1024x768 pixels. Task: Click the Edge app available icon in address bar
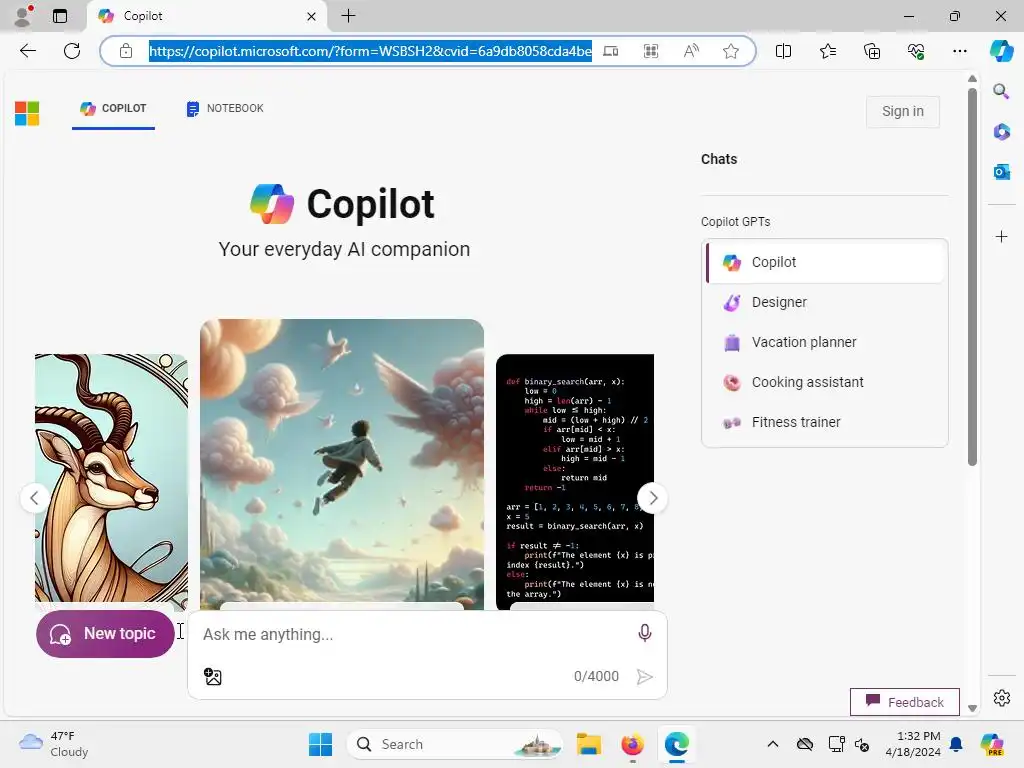point(611,51)
